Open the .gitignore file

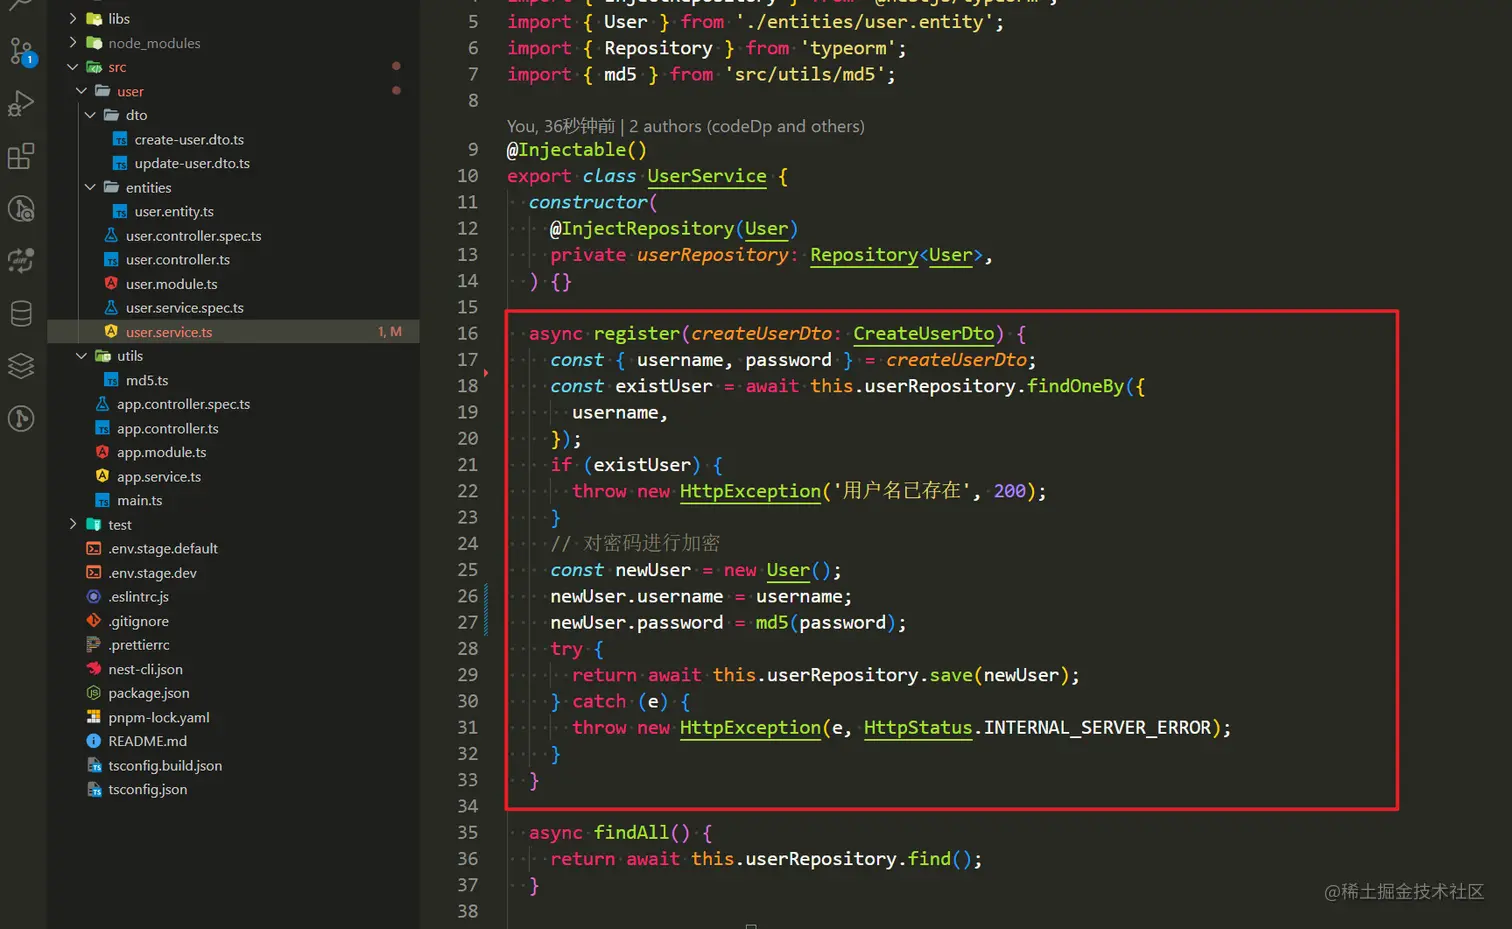pos(138,621)
